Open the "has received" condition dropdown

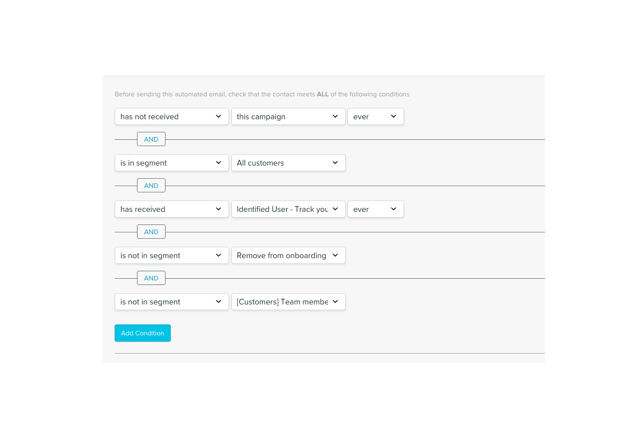coord(171,209)
